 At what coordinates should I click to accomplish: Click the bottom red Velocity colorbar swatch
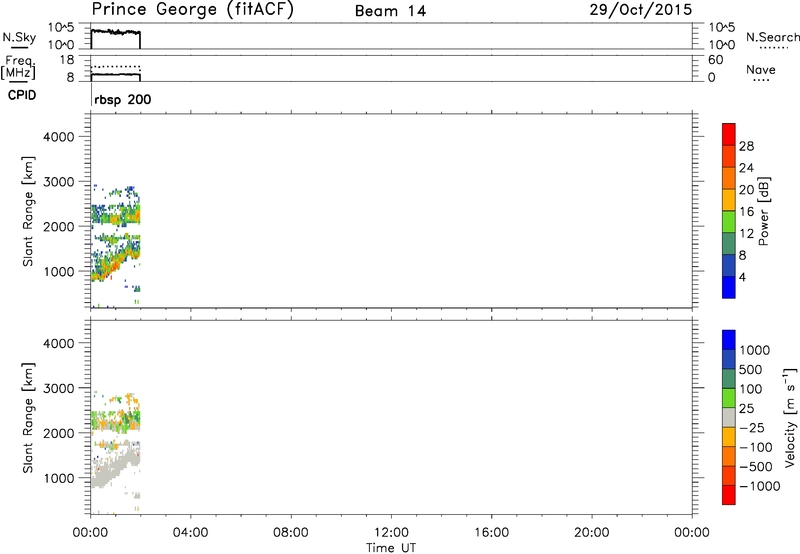729,495
